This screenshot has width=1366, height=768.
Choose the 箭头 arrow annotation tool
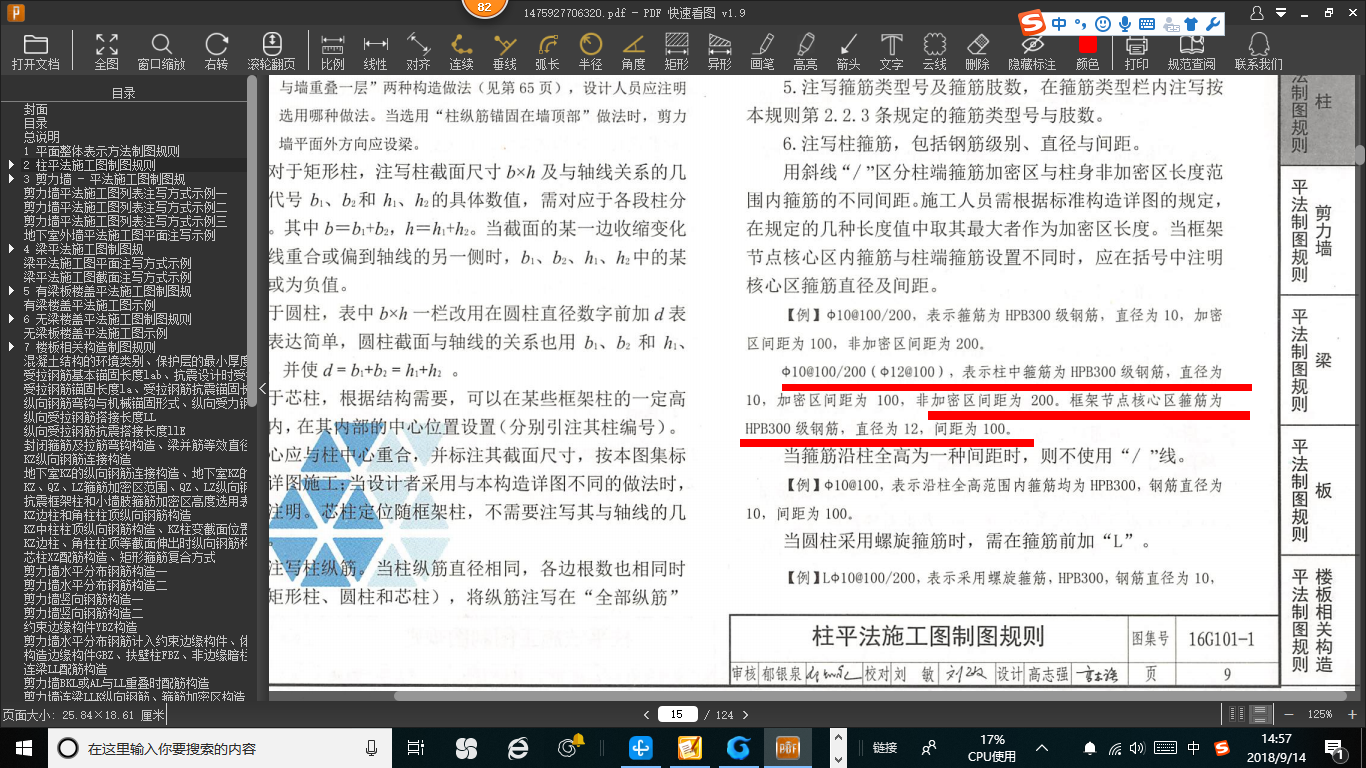[848, 52]
